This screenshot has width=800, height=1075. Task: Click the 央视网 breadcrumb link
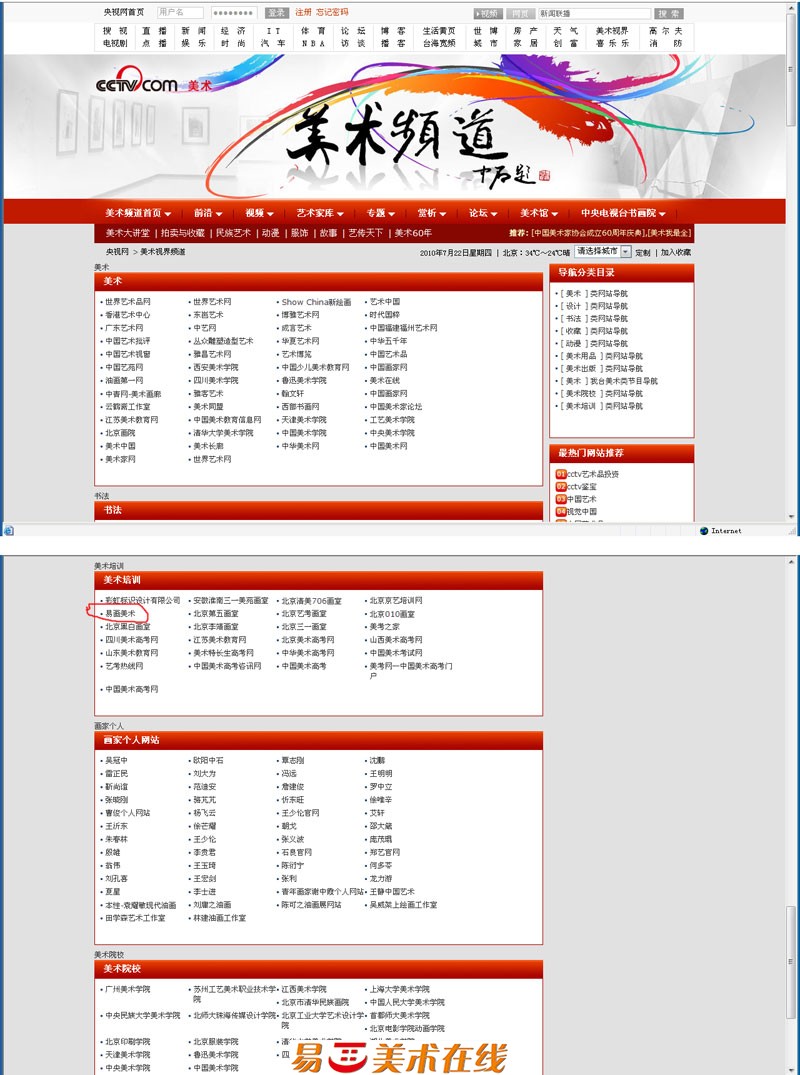point(117,252)
